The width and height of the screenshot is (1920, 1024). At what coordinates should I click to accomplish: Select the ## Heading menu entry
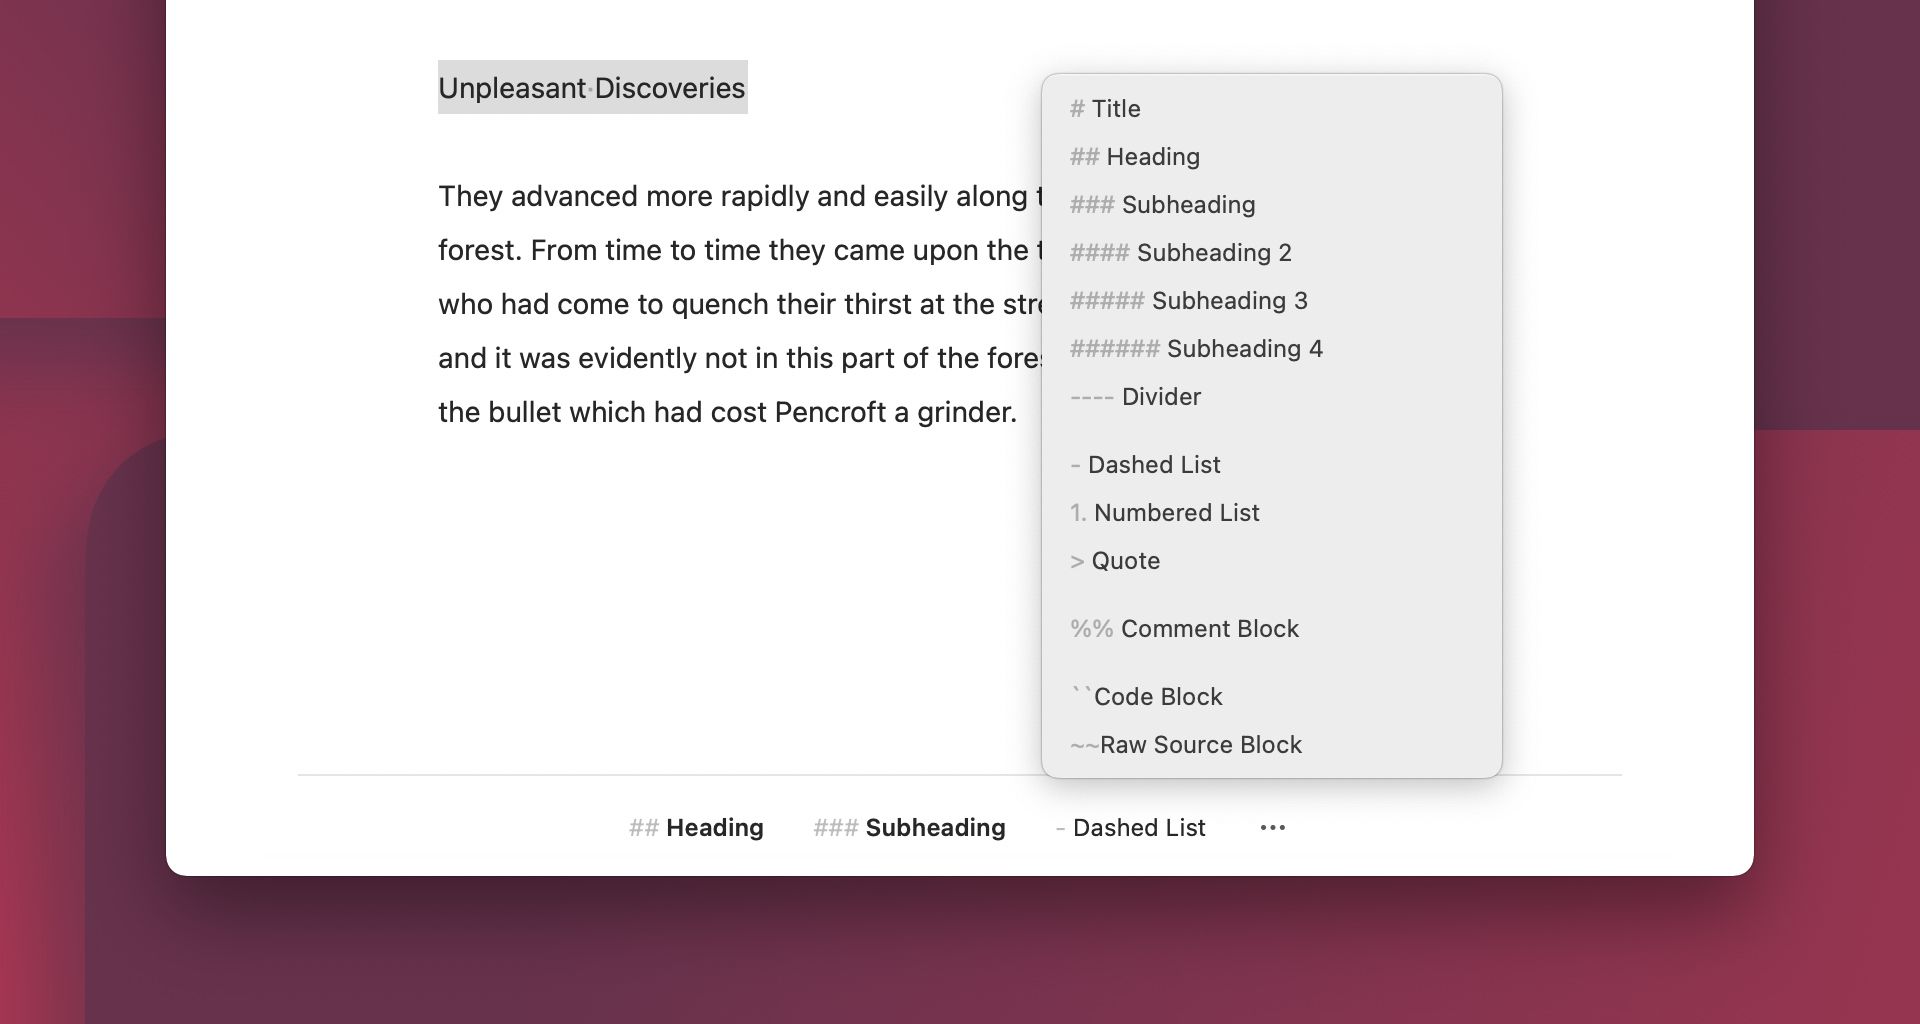click(x=1271, y=156)
